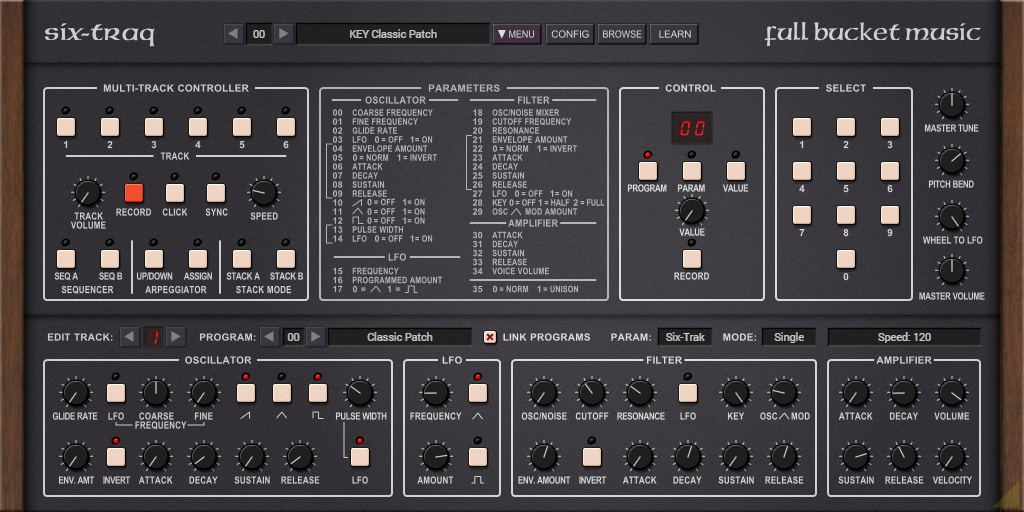The height and width of the screenshot is (512, 1024).
Task: Uncheck the LINK PROGRAMS checkbox
Action: click(x=490, y=337)
